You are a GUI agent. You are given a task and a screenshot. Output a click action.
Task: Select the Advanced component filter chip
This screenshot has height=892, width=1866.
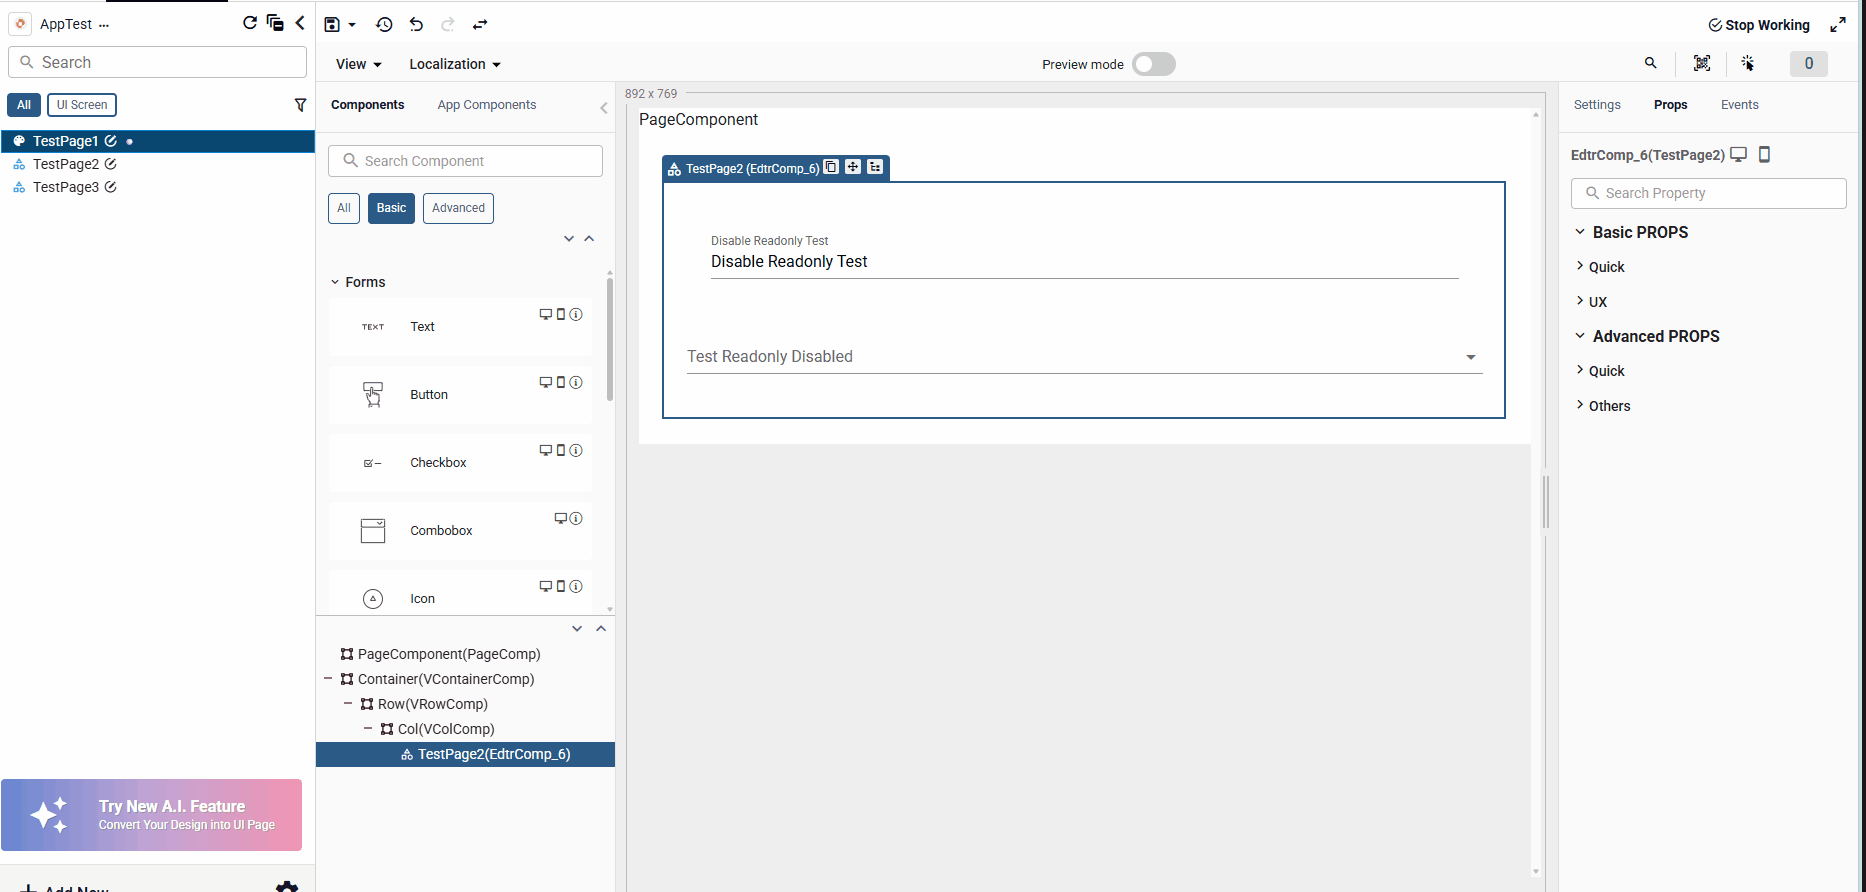(x=458, y=208)
